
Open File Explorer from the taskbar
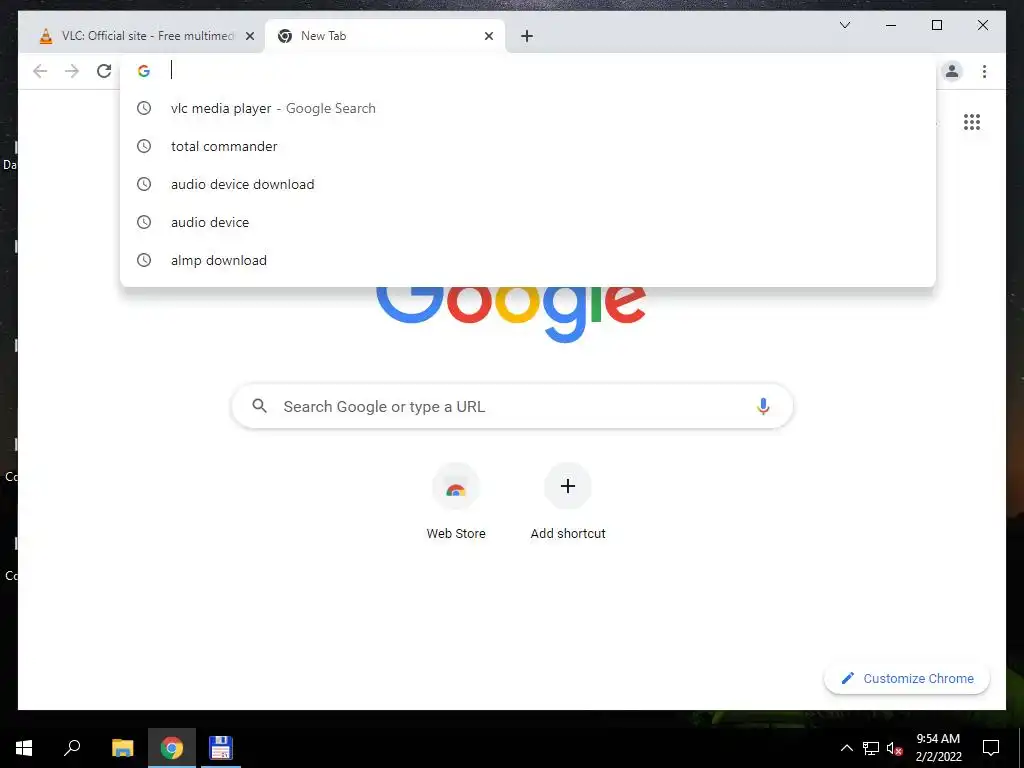pos(122,748)
